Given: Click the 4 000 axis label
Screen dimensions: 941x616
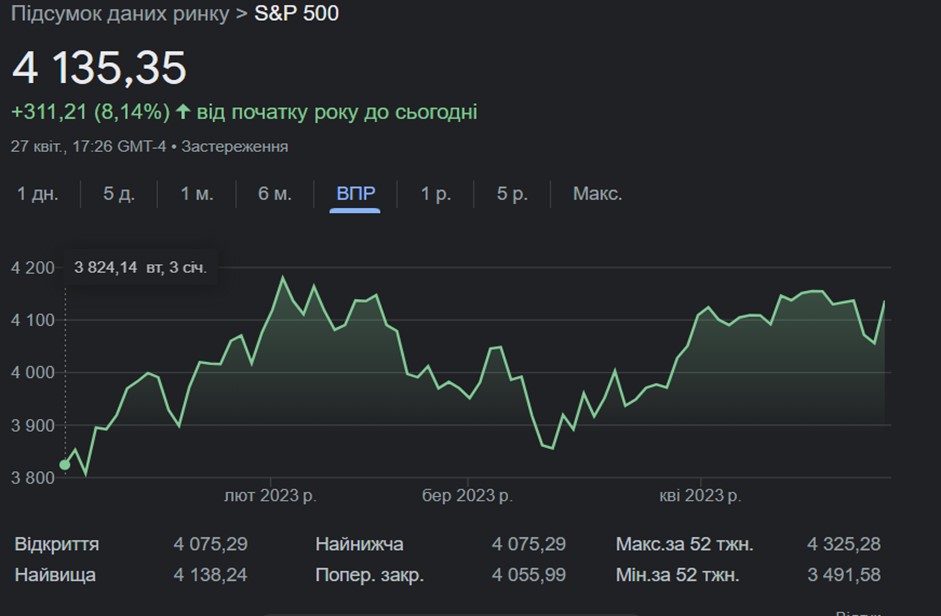Looking at the screenshot, I should pos(32,373).
